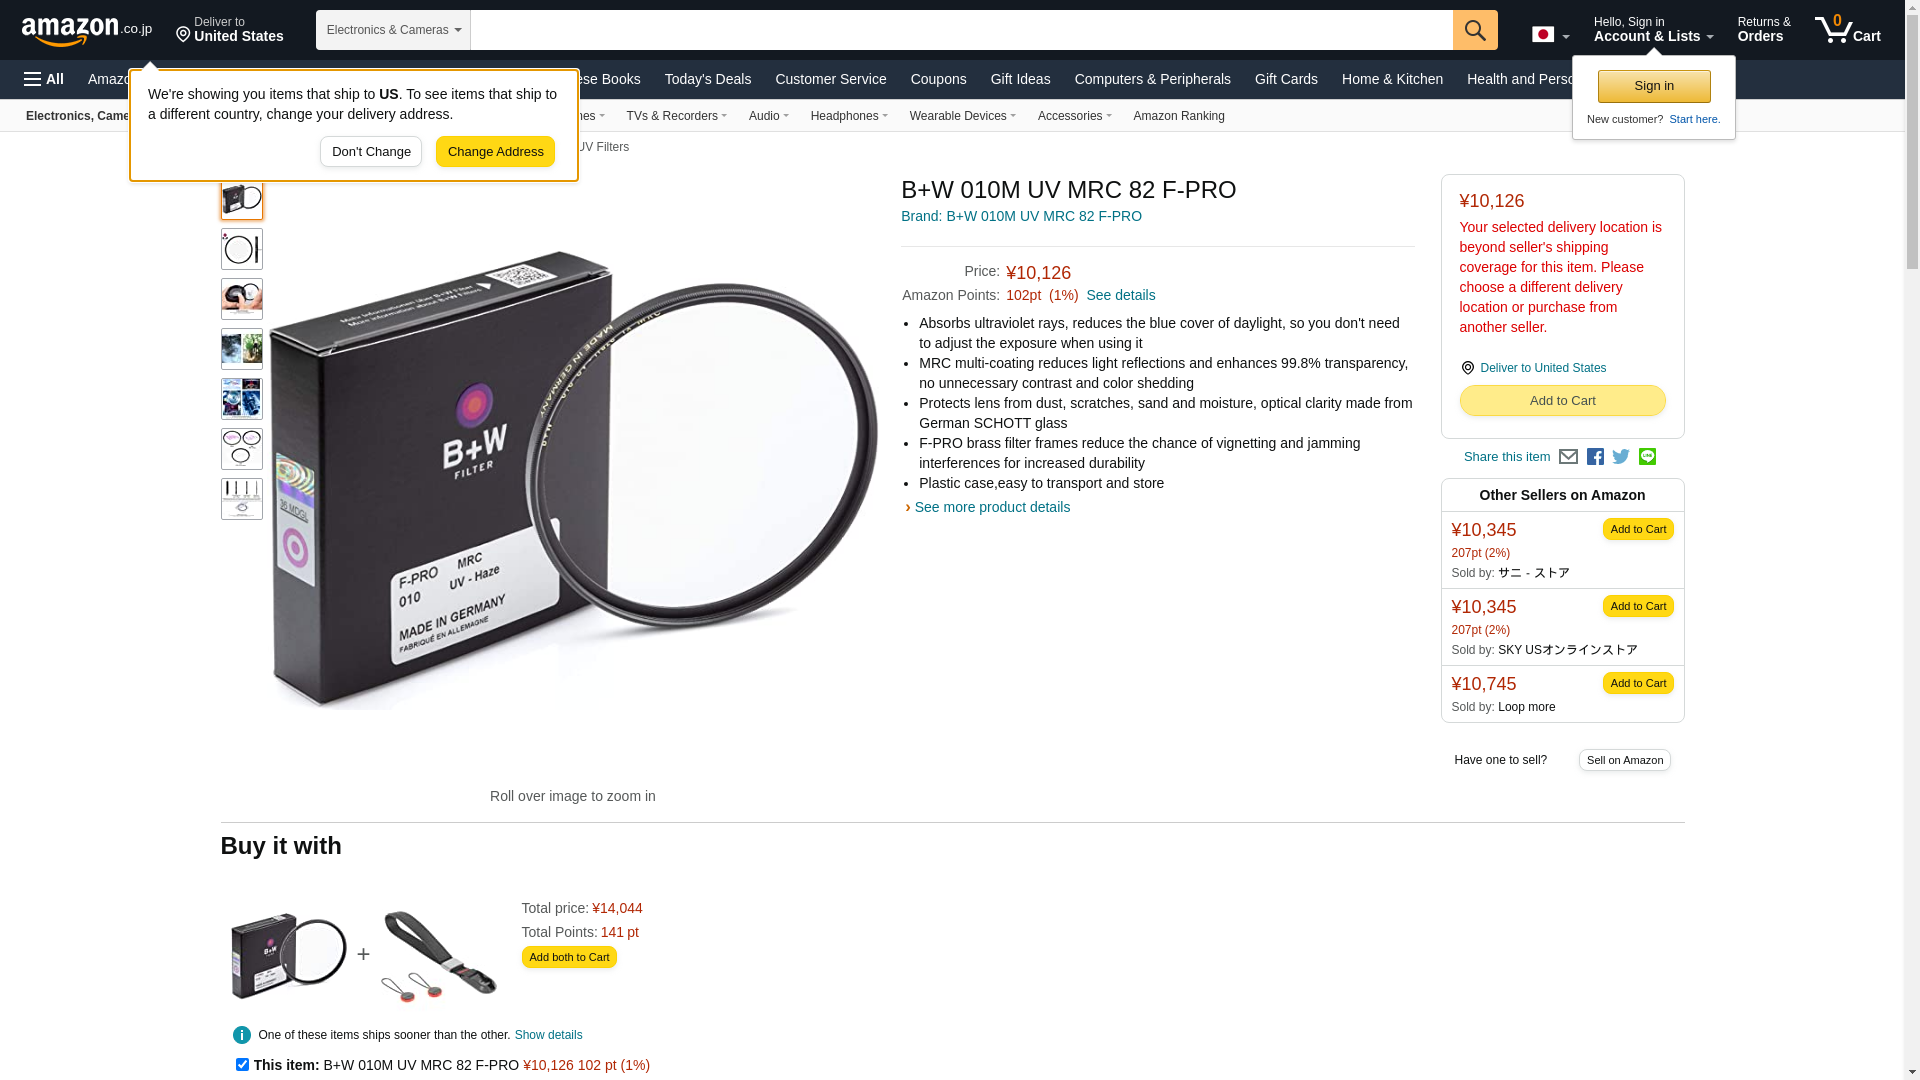Open the Japan flag language selector
The width and height of the screenshot is (1920, 1080).
point(1550,34)
